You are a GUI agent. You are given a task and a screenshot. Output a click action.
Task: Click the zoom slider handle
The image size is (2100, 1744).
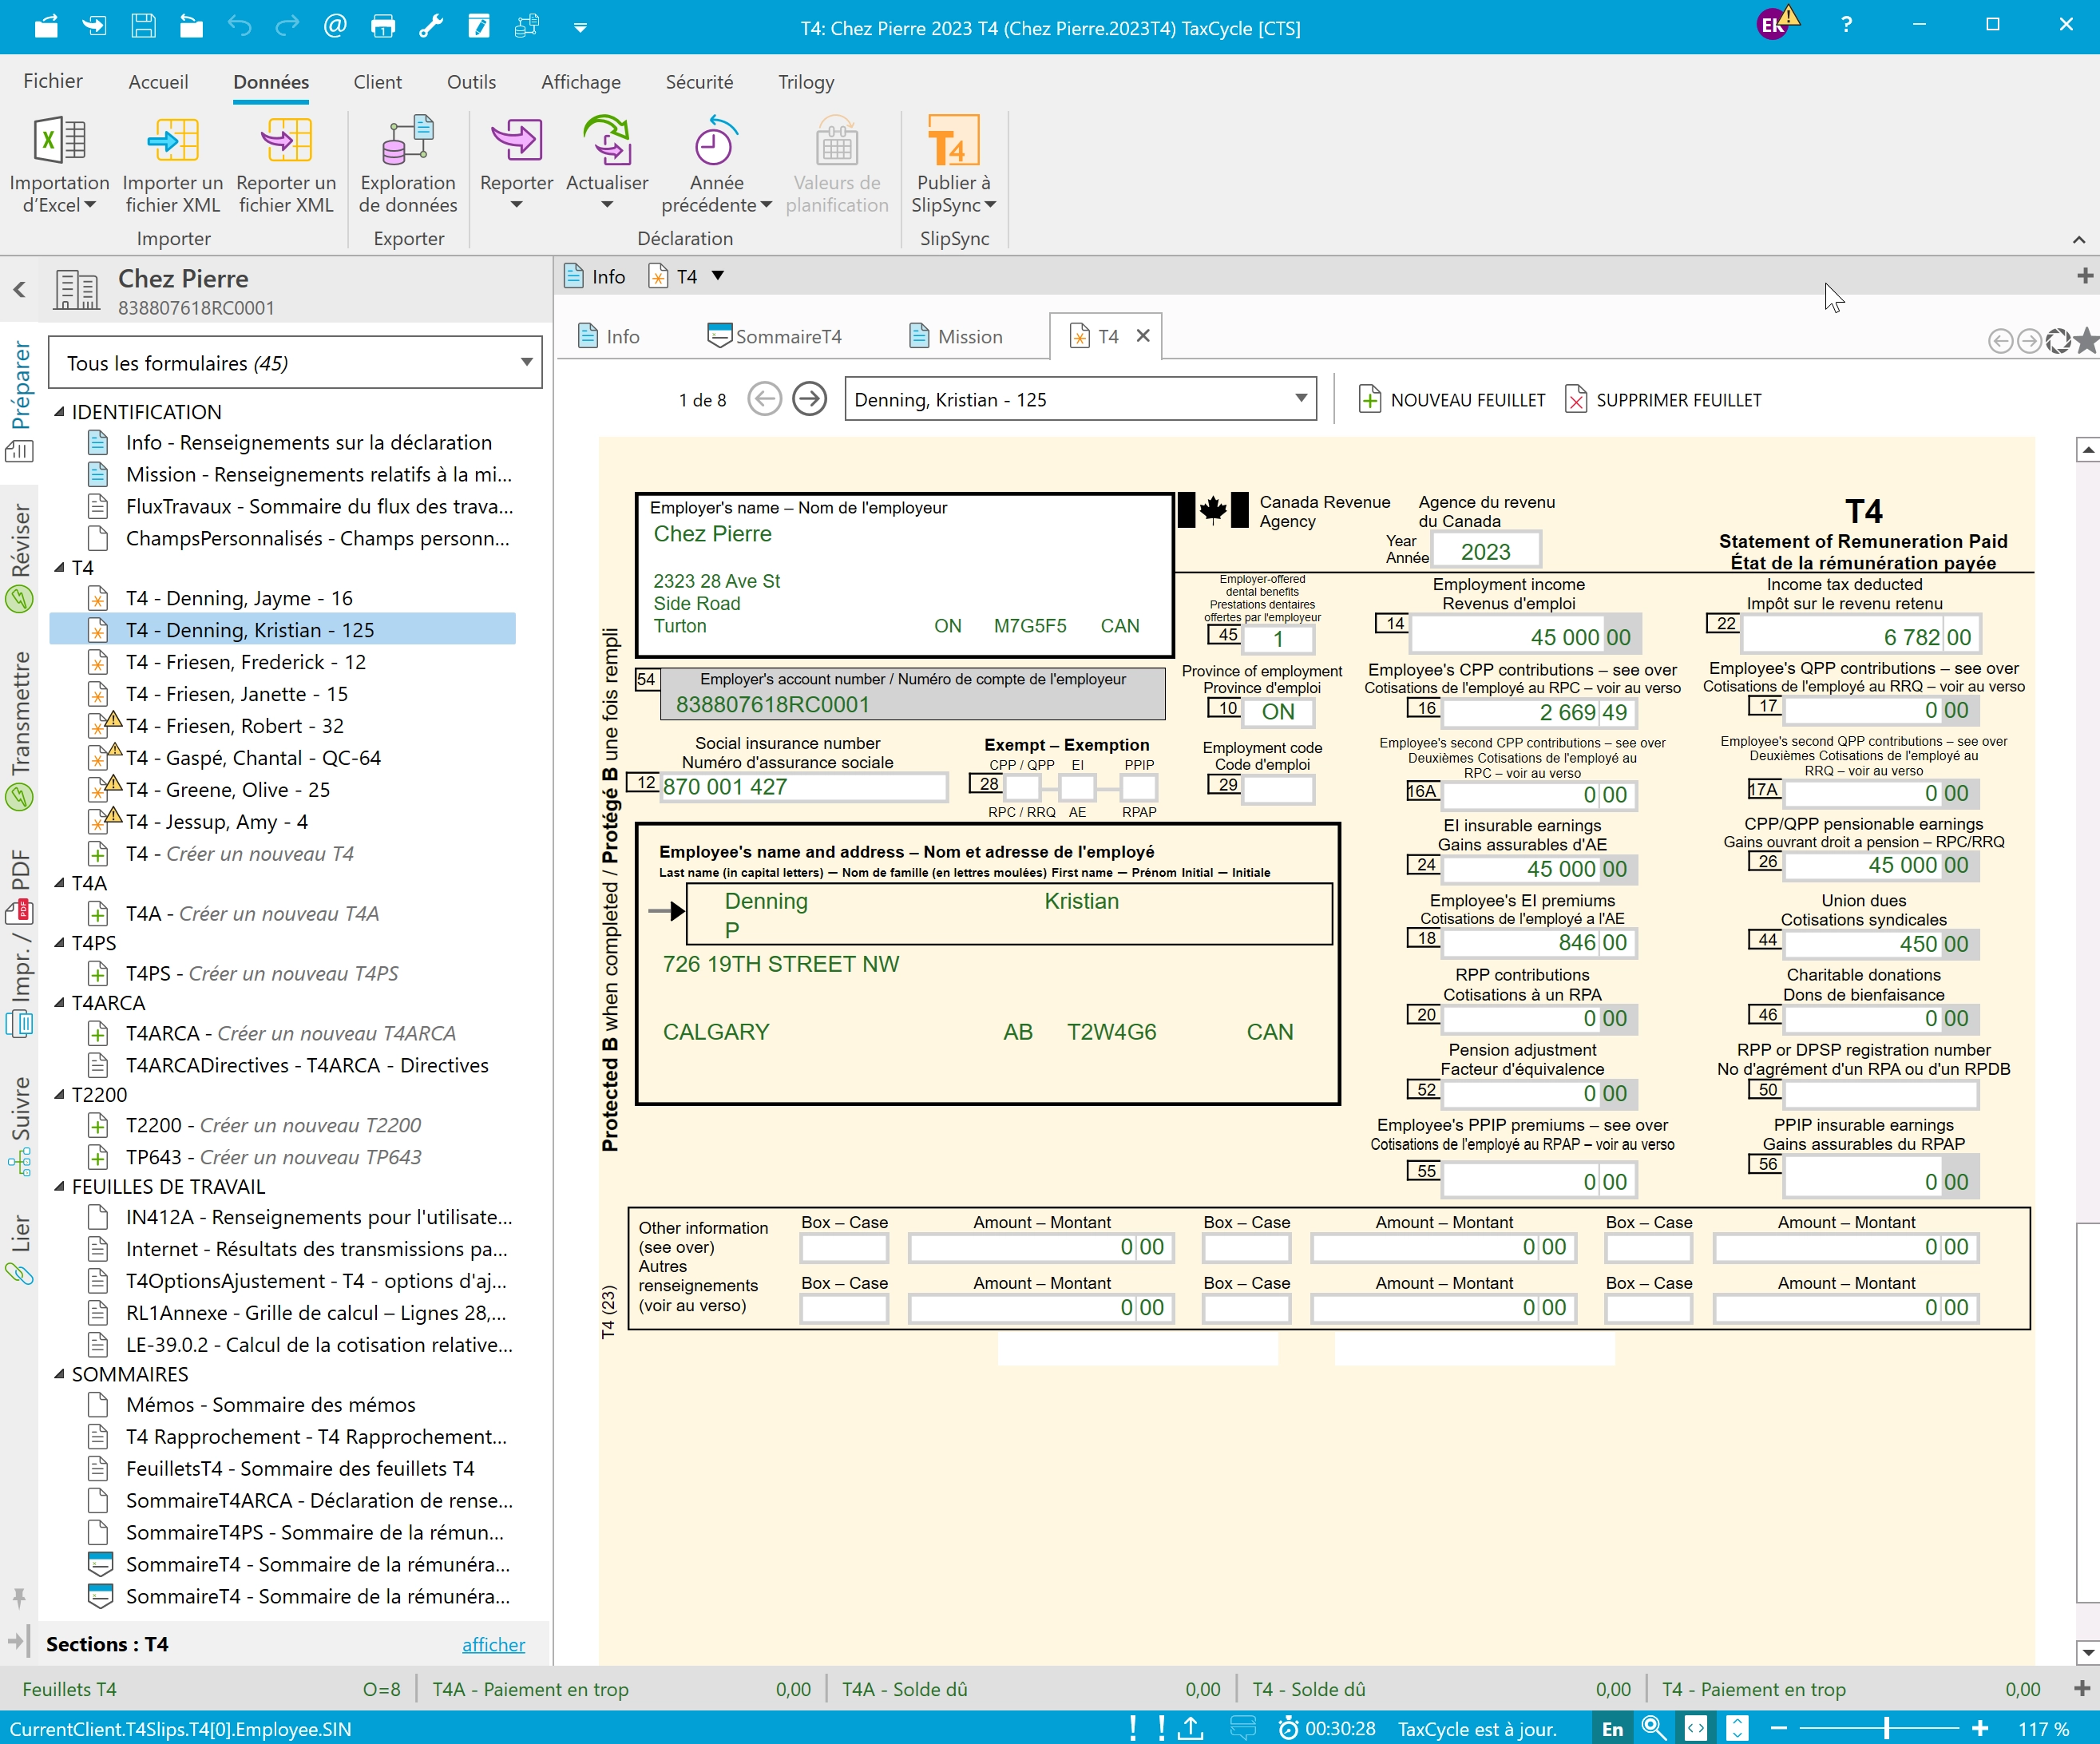(x=1886, y=1728)
